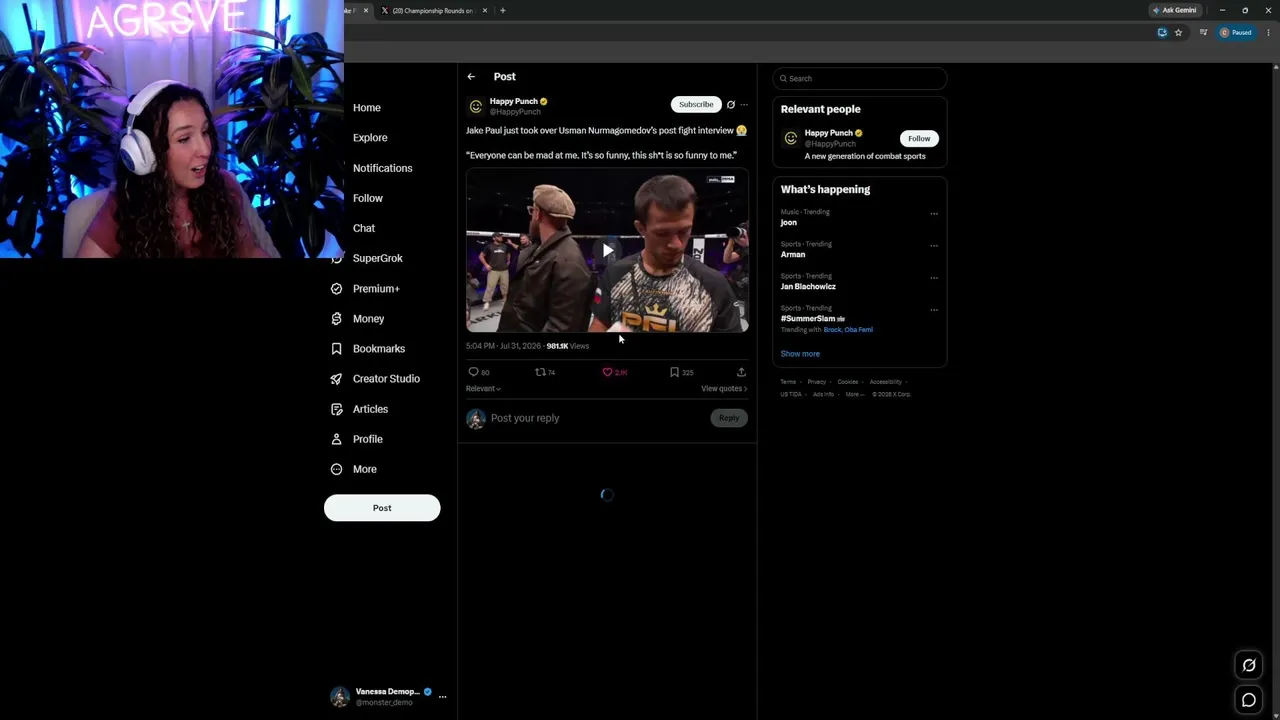This screenshot has width=1280, height=720.
Task: Open the More circle icon in sidebar
Action: tap(336, 469)
